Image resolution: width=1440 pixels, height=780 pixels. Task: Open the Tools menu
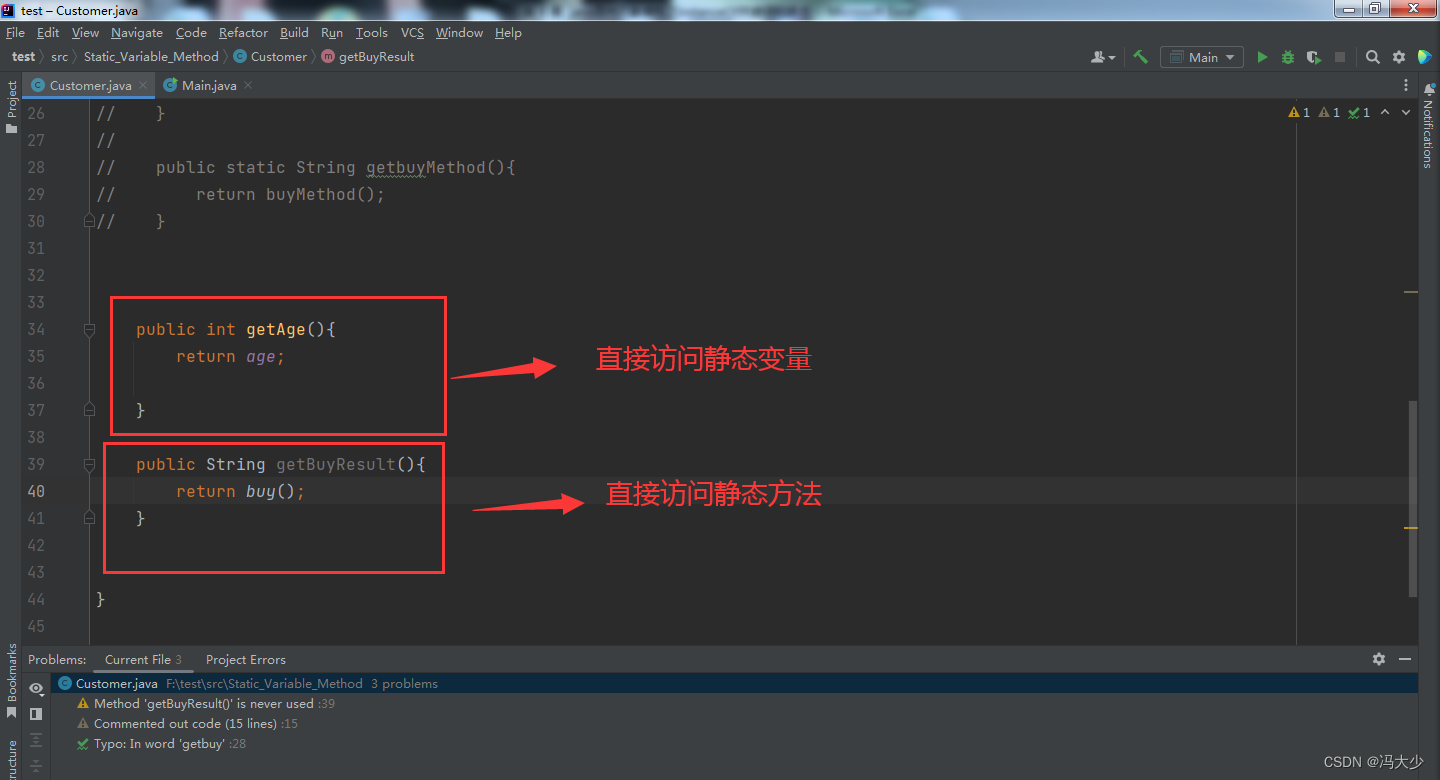(371, 33)
